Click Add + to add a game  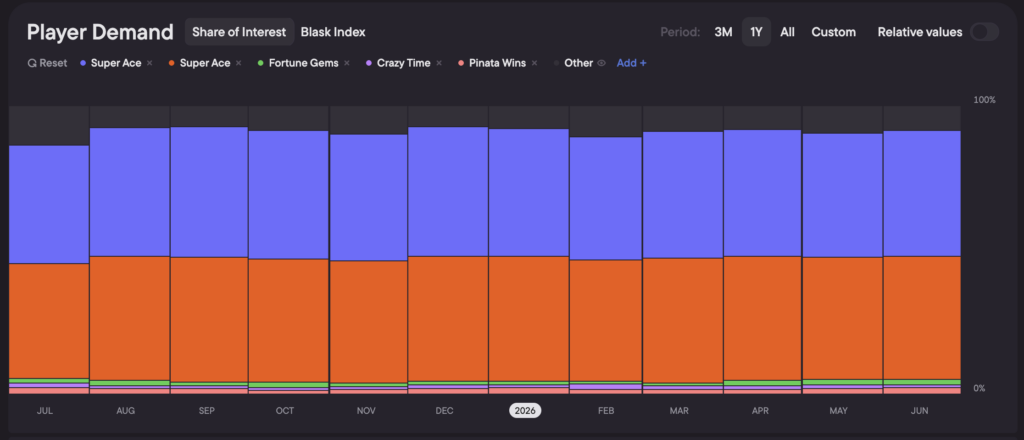(632, 63)
